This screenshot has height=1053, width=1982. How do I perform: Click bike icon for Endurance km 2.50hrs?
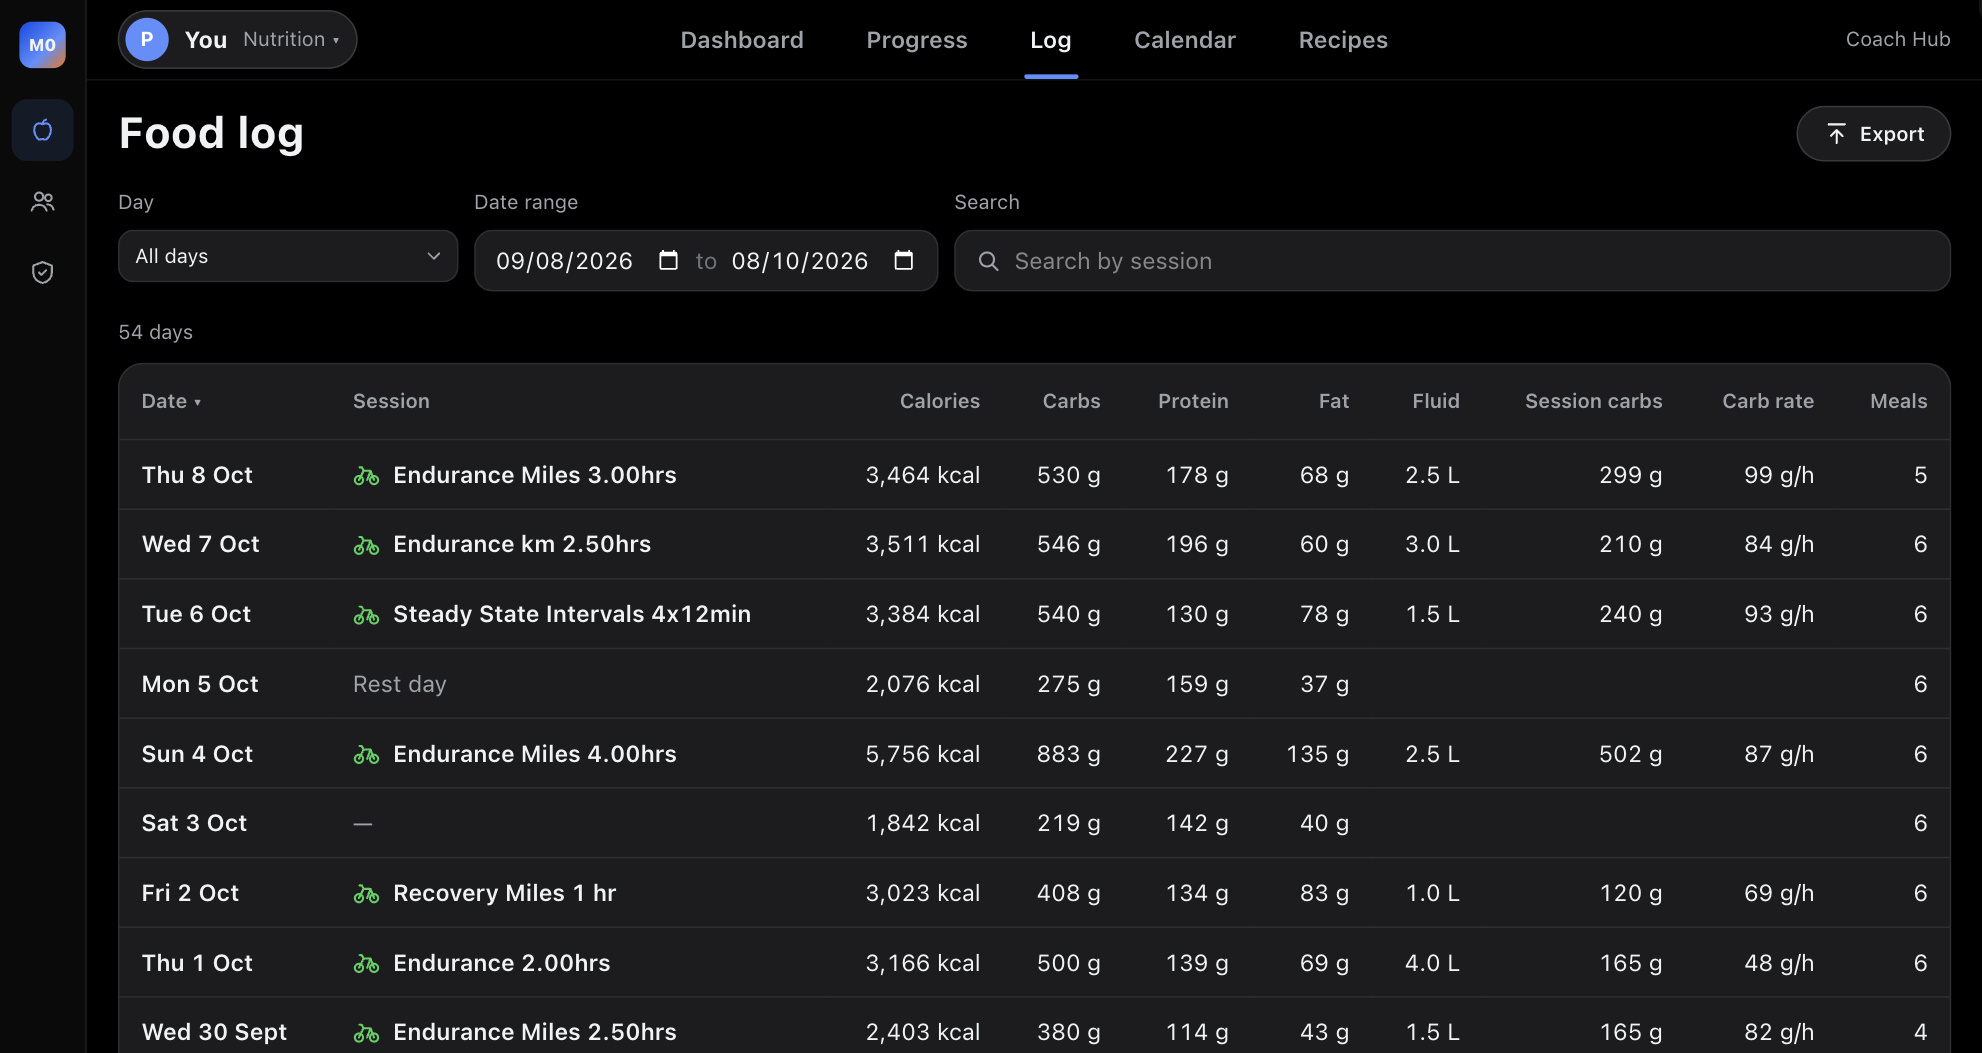pyautogui.click(x=366, y=545)
